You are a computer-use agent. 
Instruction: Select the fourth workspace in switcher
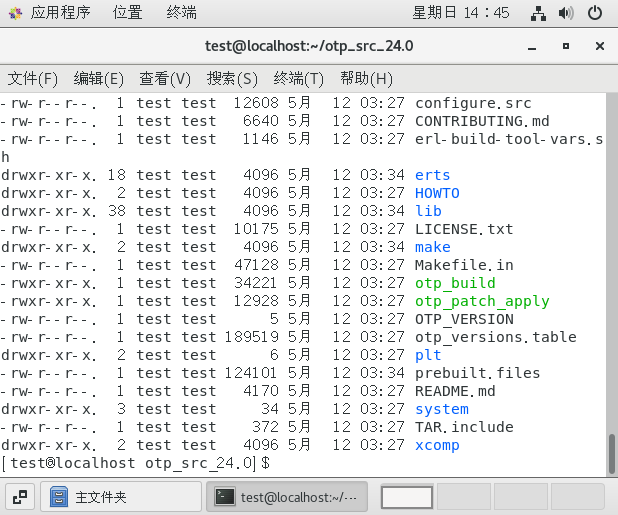[577, 497]
